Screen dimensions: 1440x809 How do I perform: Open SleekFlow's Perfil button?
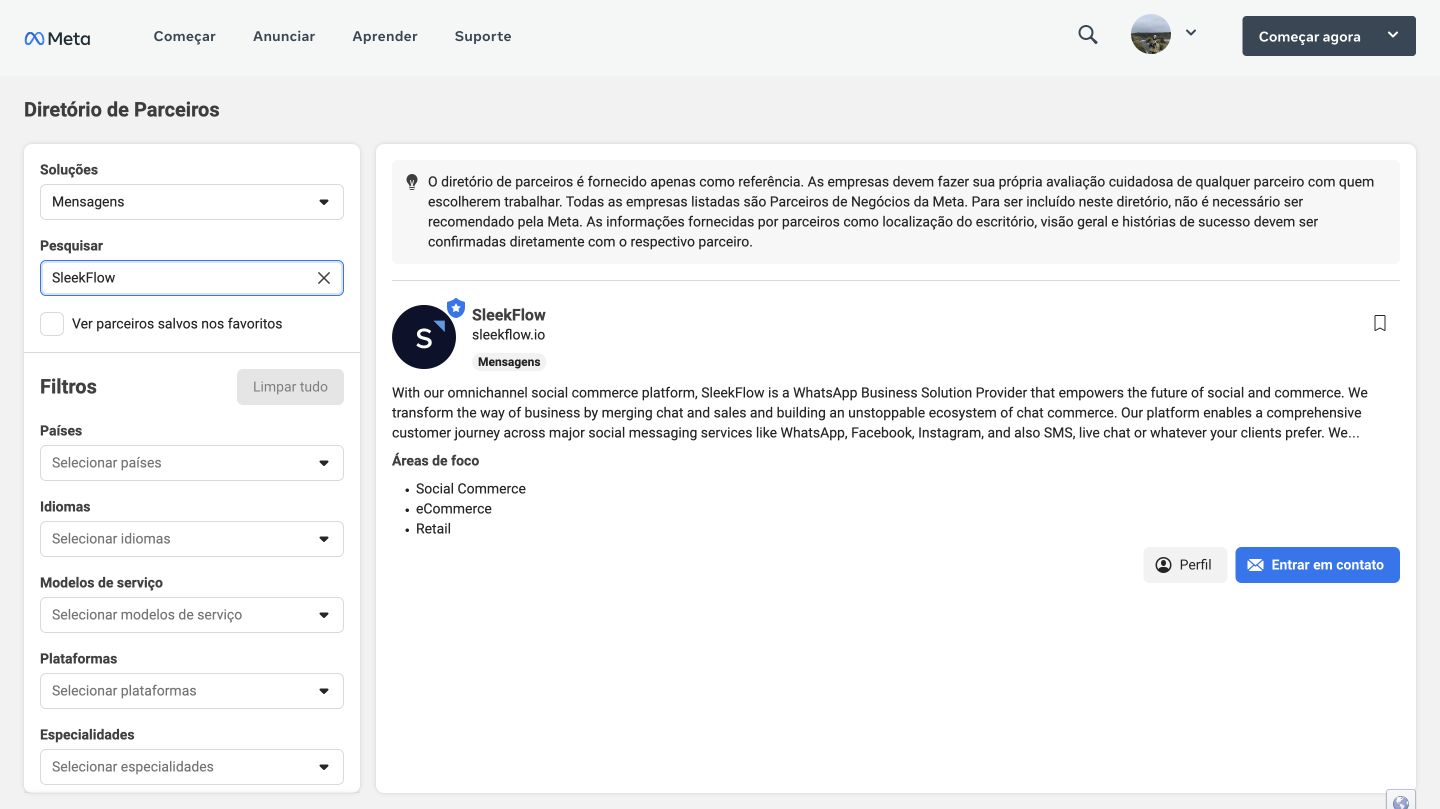click(1185, 565)
